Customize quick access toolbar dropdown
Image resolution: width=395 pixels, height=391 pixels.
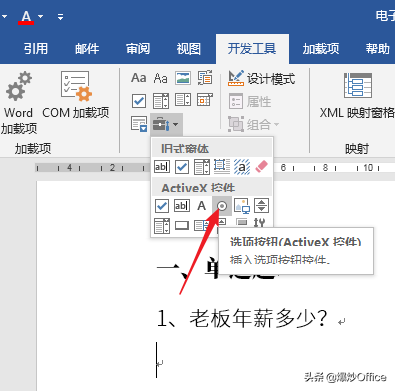(60, 16)
